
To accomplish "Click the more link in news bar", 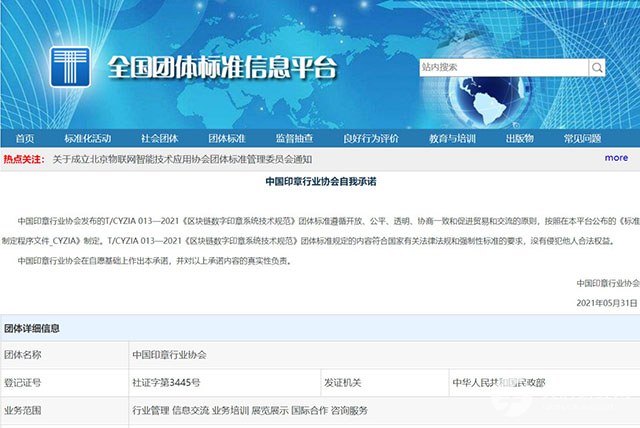I will pyautogui.click(x=616, y=158).
